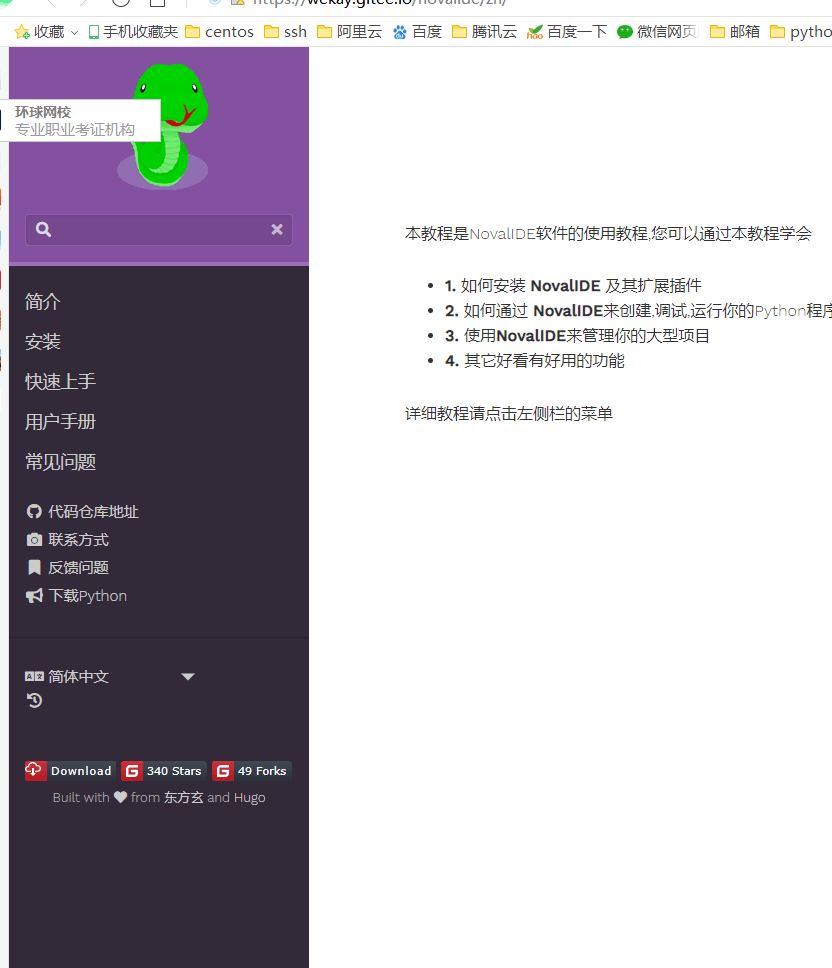This screenshot has width=832, height=968.
Task: Click the magnifier search icon in sidebar
Action: pos(43,230)
